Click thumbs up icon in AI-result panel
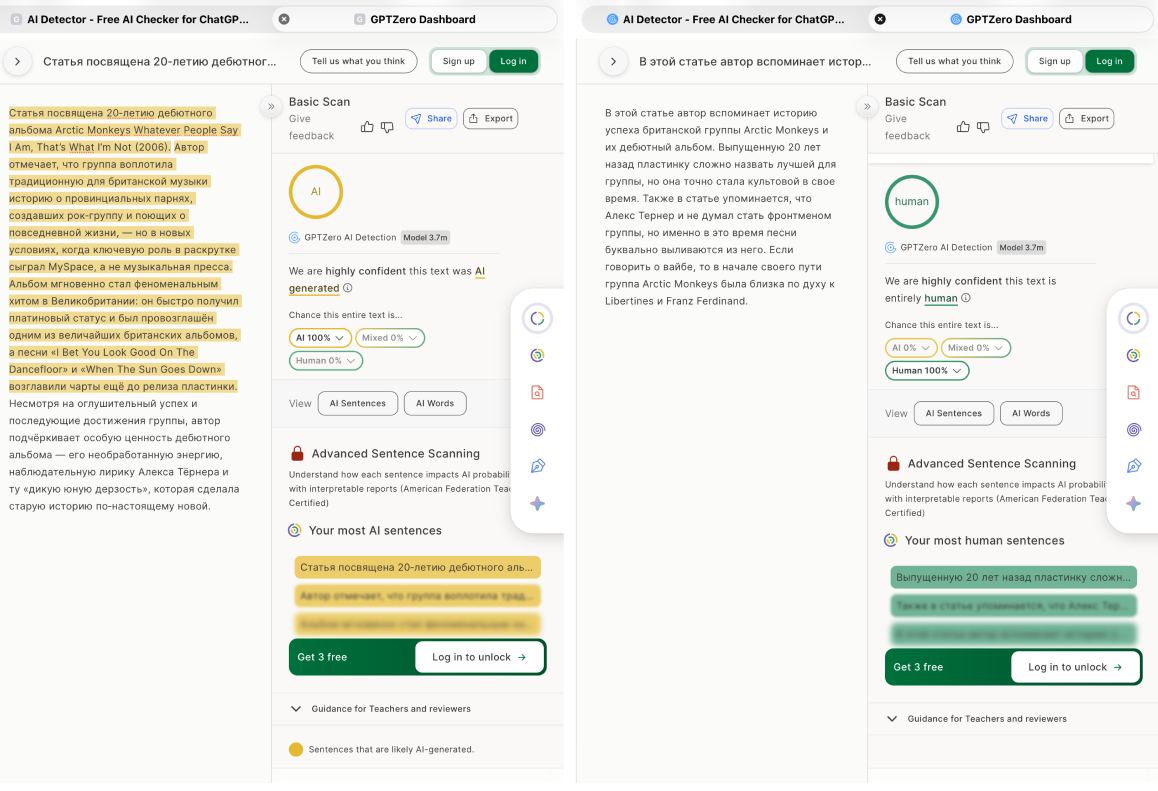Screen dimensions: 1158x791 pos(367,127)
